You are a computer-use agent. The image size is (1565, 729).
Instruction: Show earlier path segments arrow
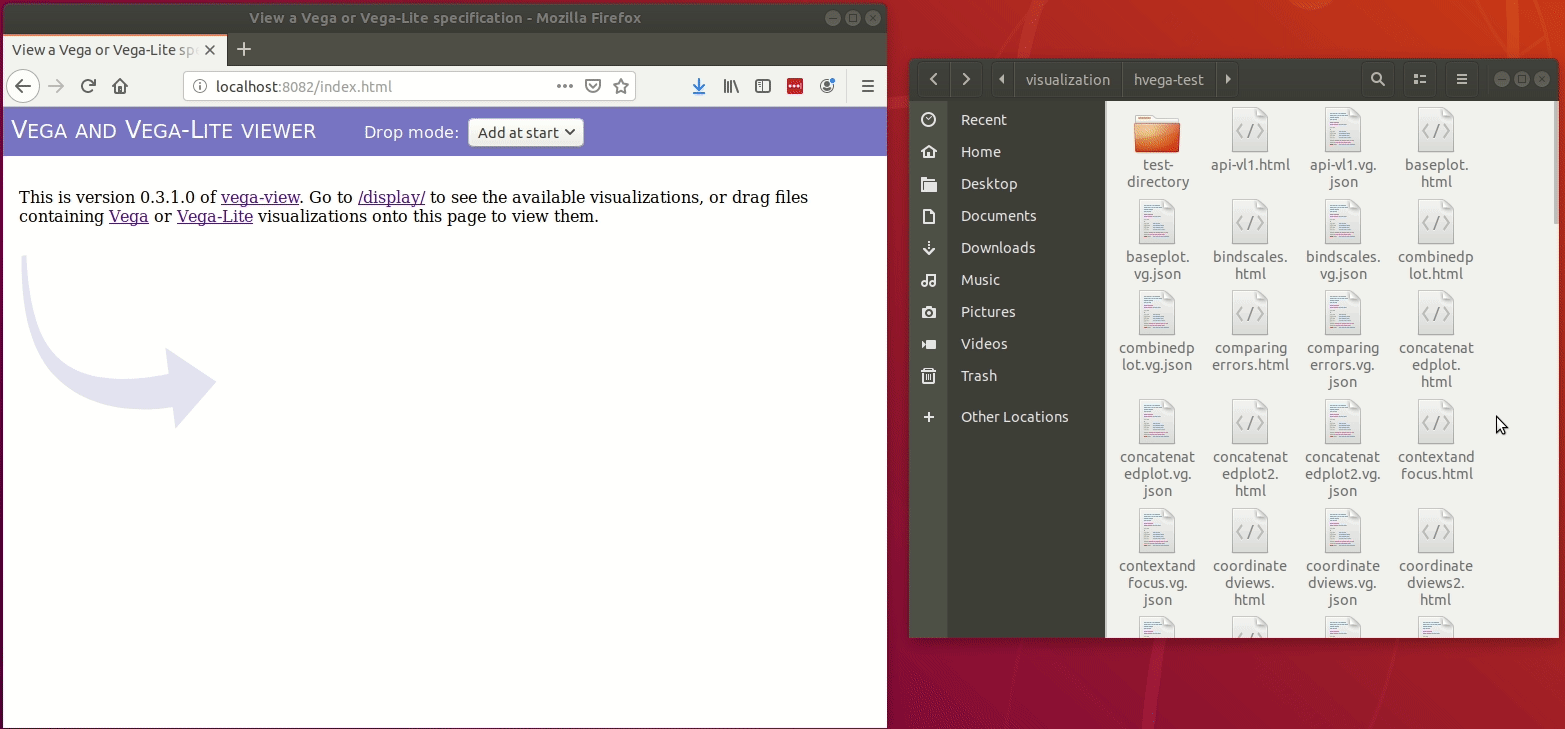[x=1003, y=79]
